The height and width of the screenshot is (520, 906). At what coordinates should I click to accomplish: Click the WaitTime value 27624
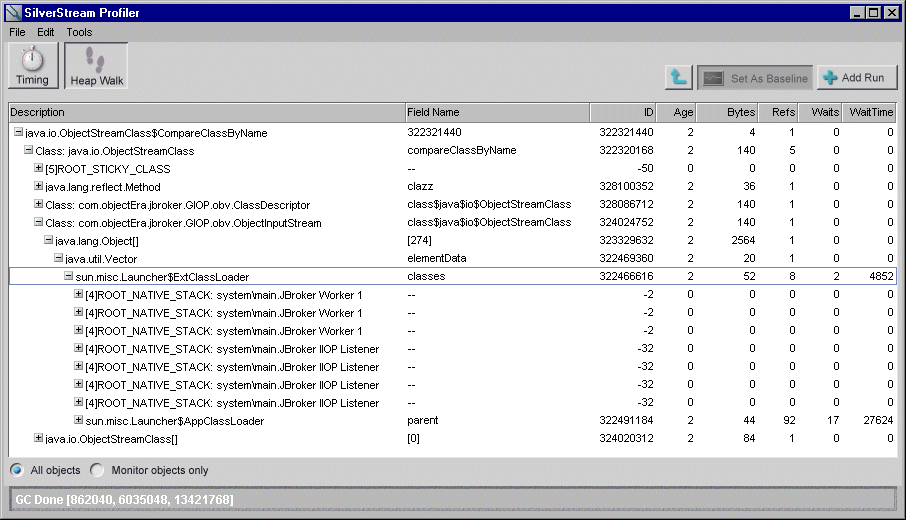878,420
